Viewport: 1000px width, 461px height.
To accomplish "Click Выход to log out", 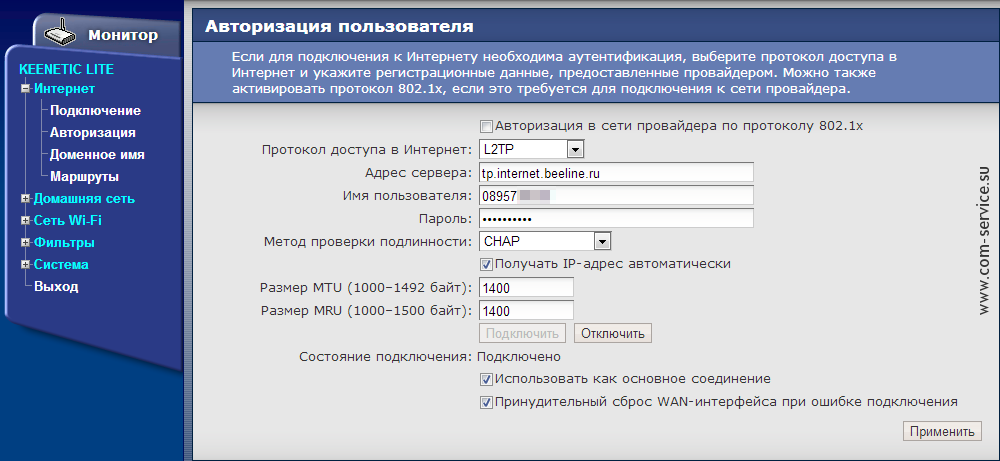I will click(56, 287).
